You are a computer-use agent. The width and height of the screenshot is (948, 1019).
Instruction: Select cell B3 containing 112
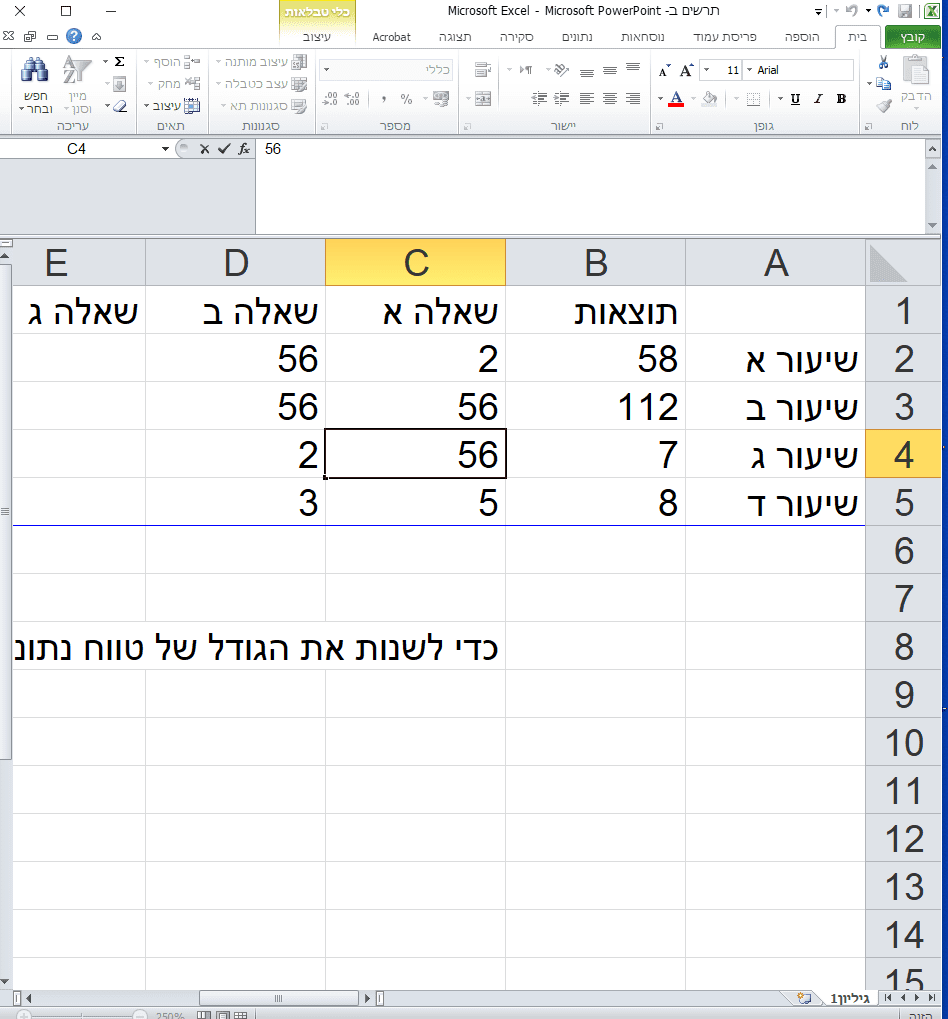click(x=596, y=406)
